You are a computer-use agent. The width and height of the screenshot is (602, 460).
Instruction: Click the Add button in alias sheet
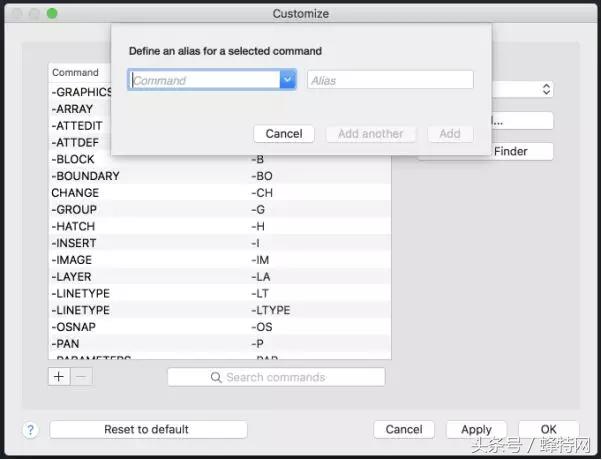tap(450, 134)
